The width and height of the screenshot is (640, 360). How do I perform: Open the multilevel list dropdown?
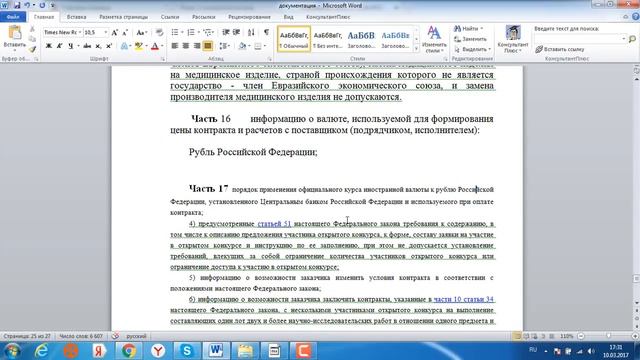[x=213, y=32]
